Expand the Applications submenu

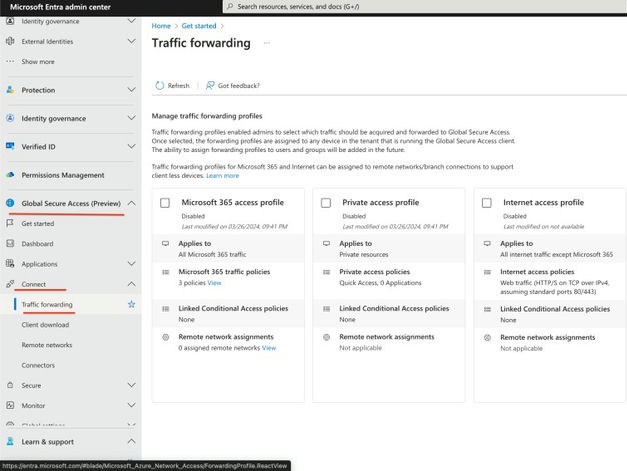[131, 264]
